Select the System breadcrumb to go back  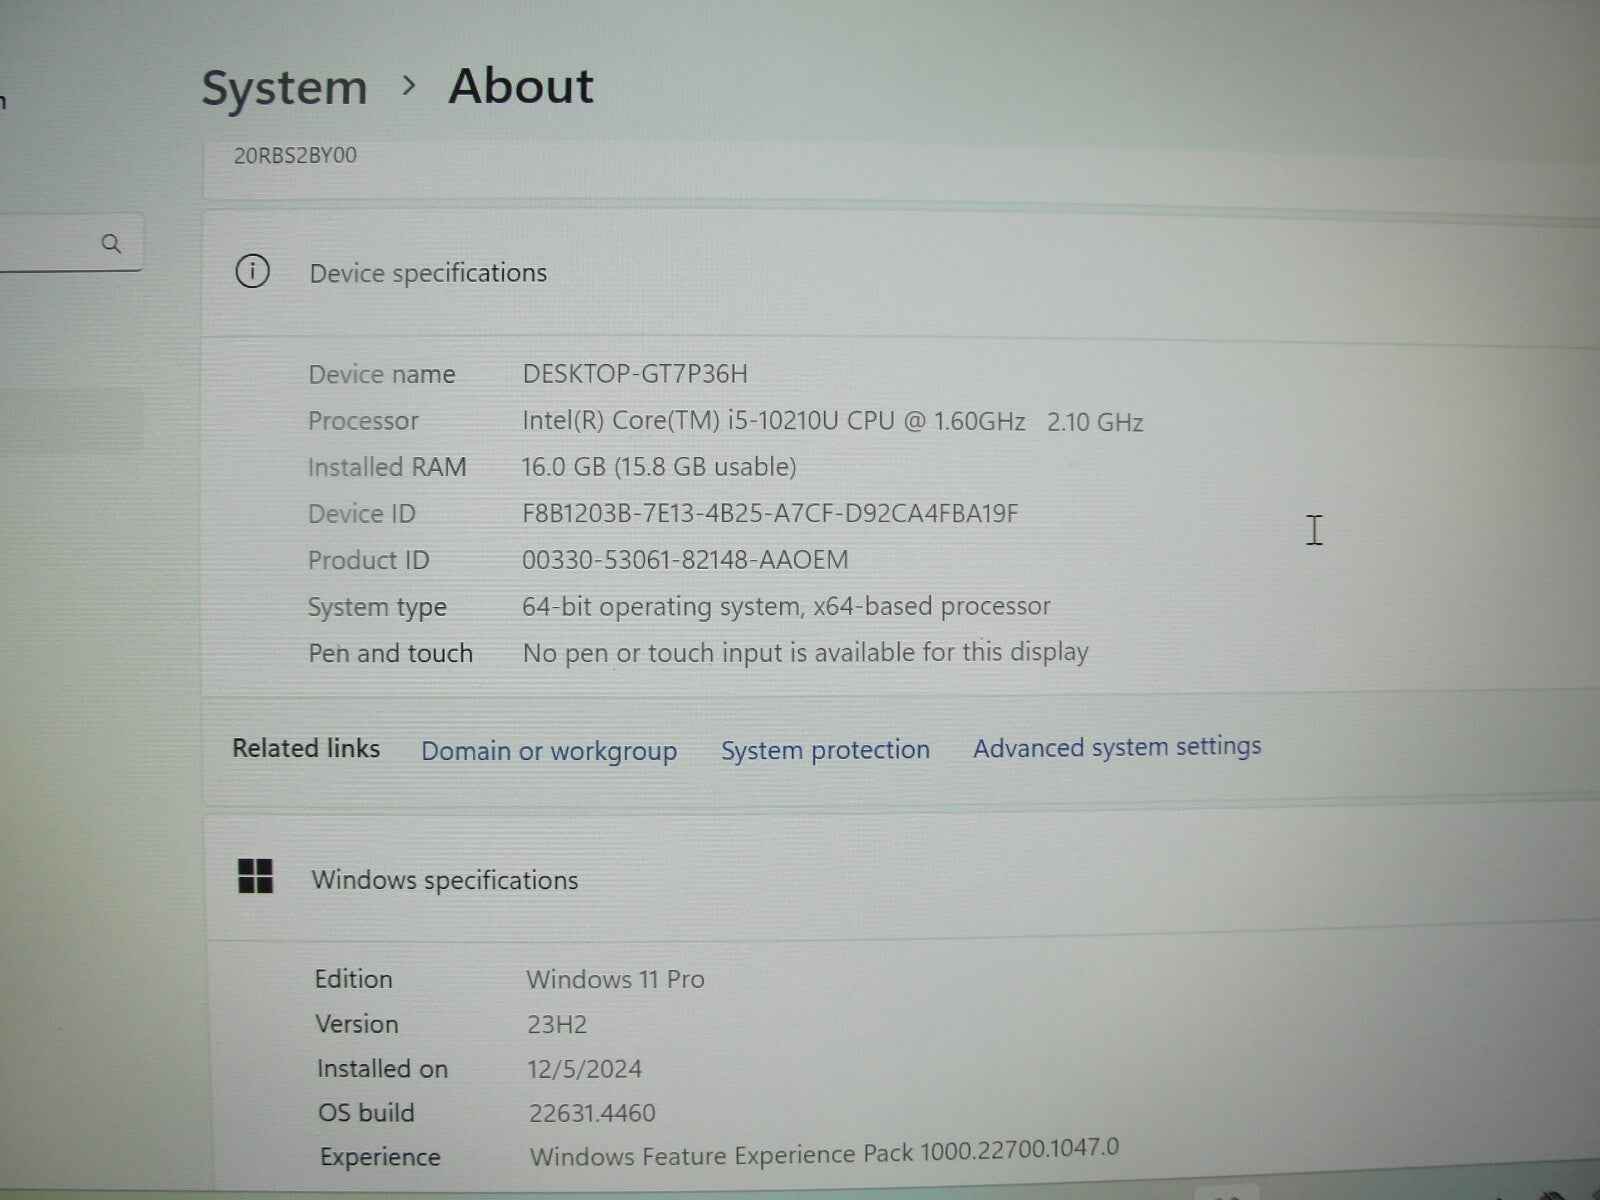(x=284, y=87)
